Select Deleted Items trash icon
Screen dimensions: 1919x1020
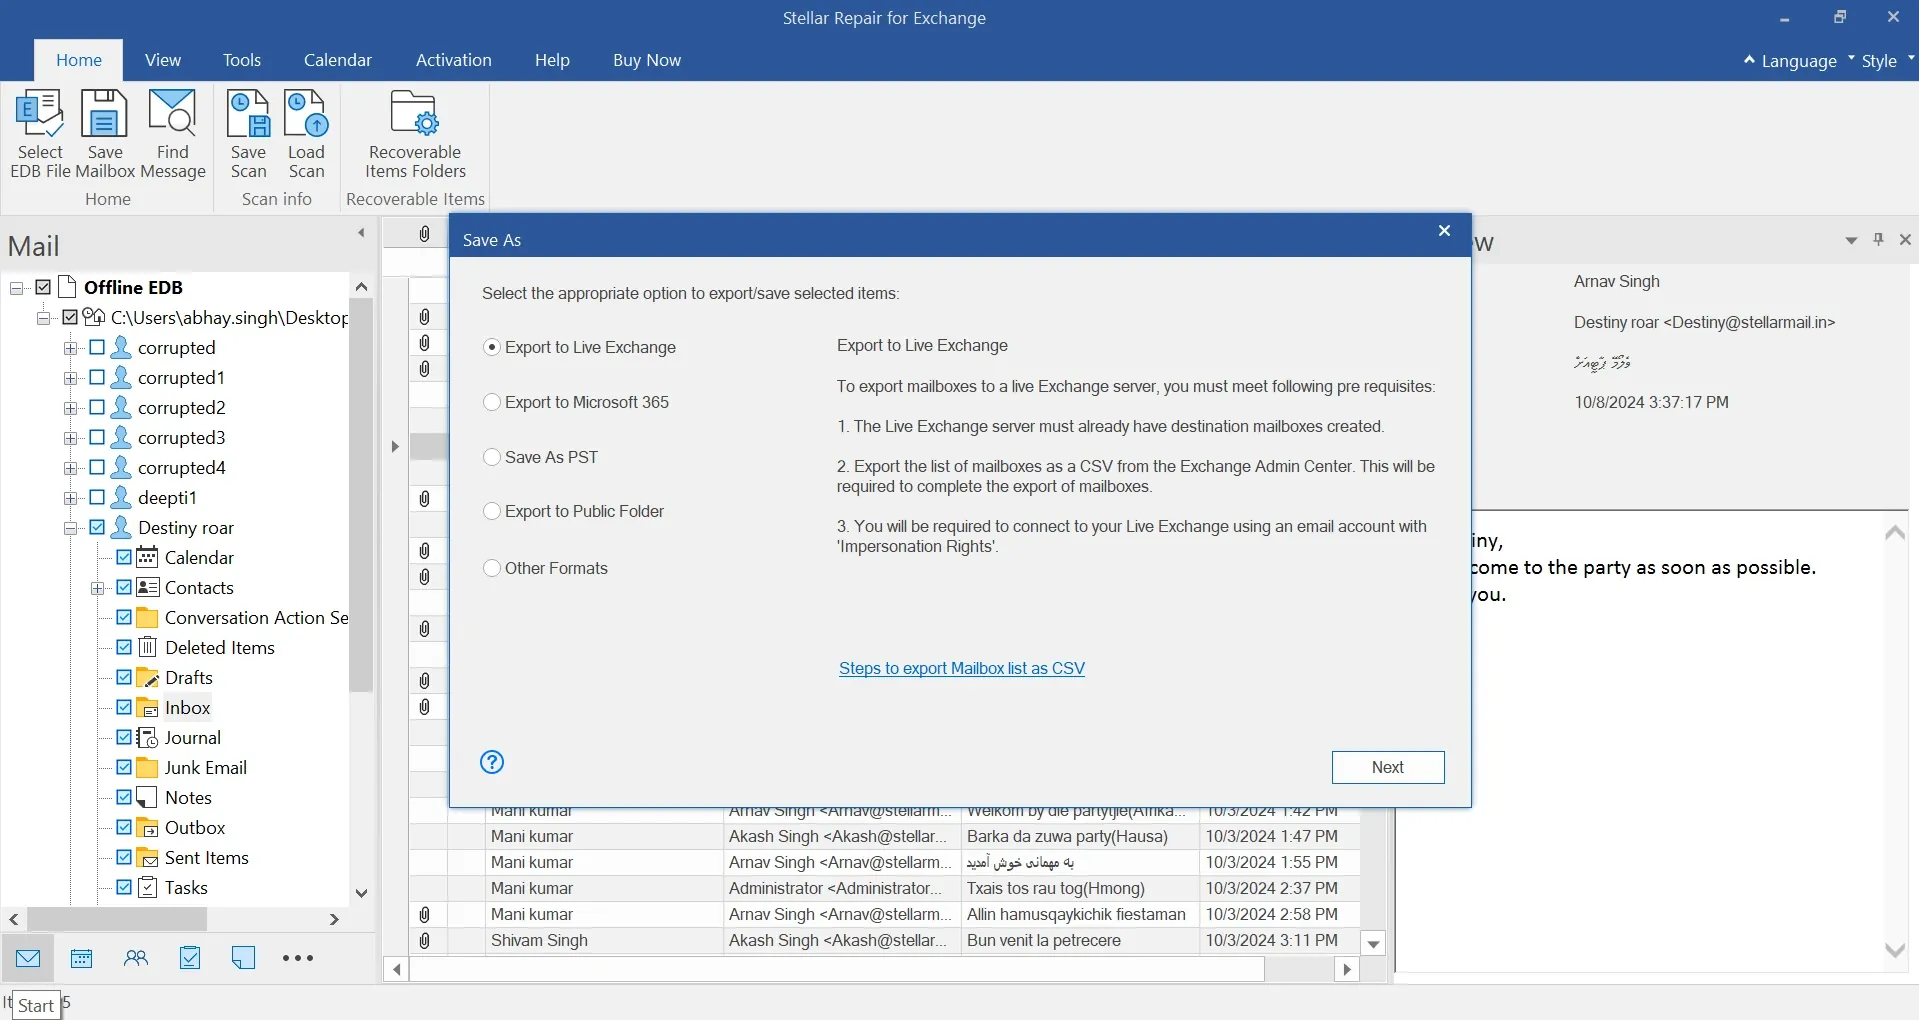[147, 647]
